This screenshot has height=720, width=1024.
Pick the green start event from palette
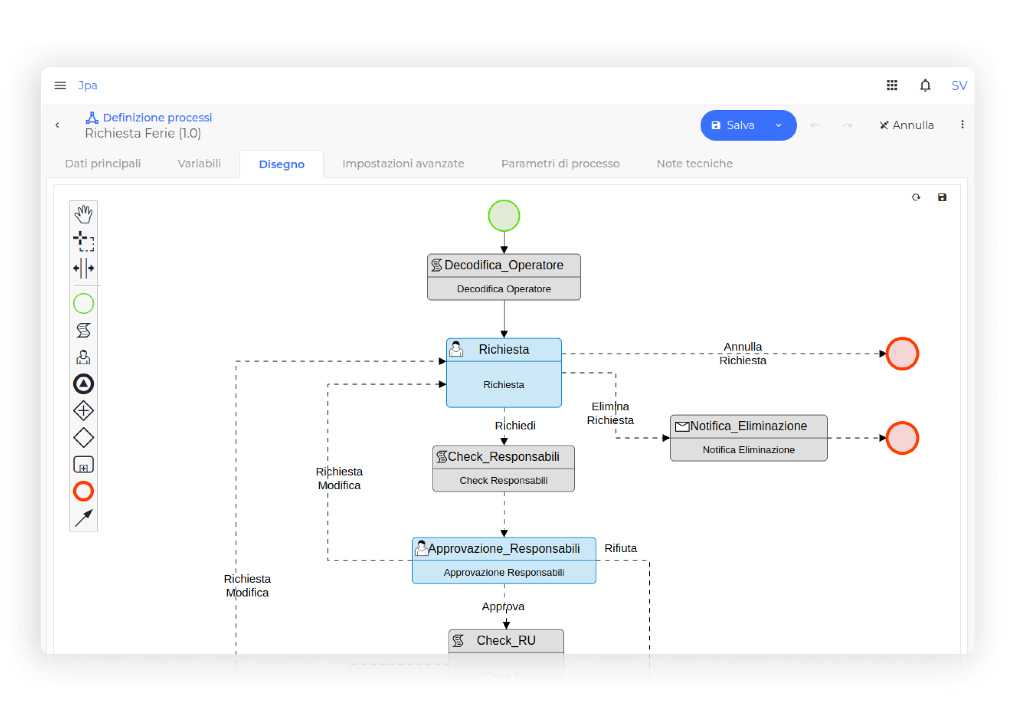(x=84, y=303)
